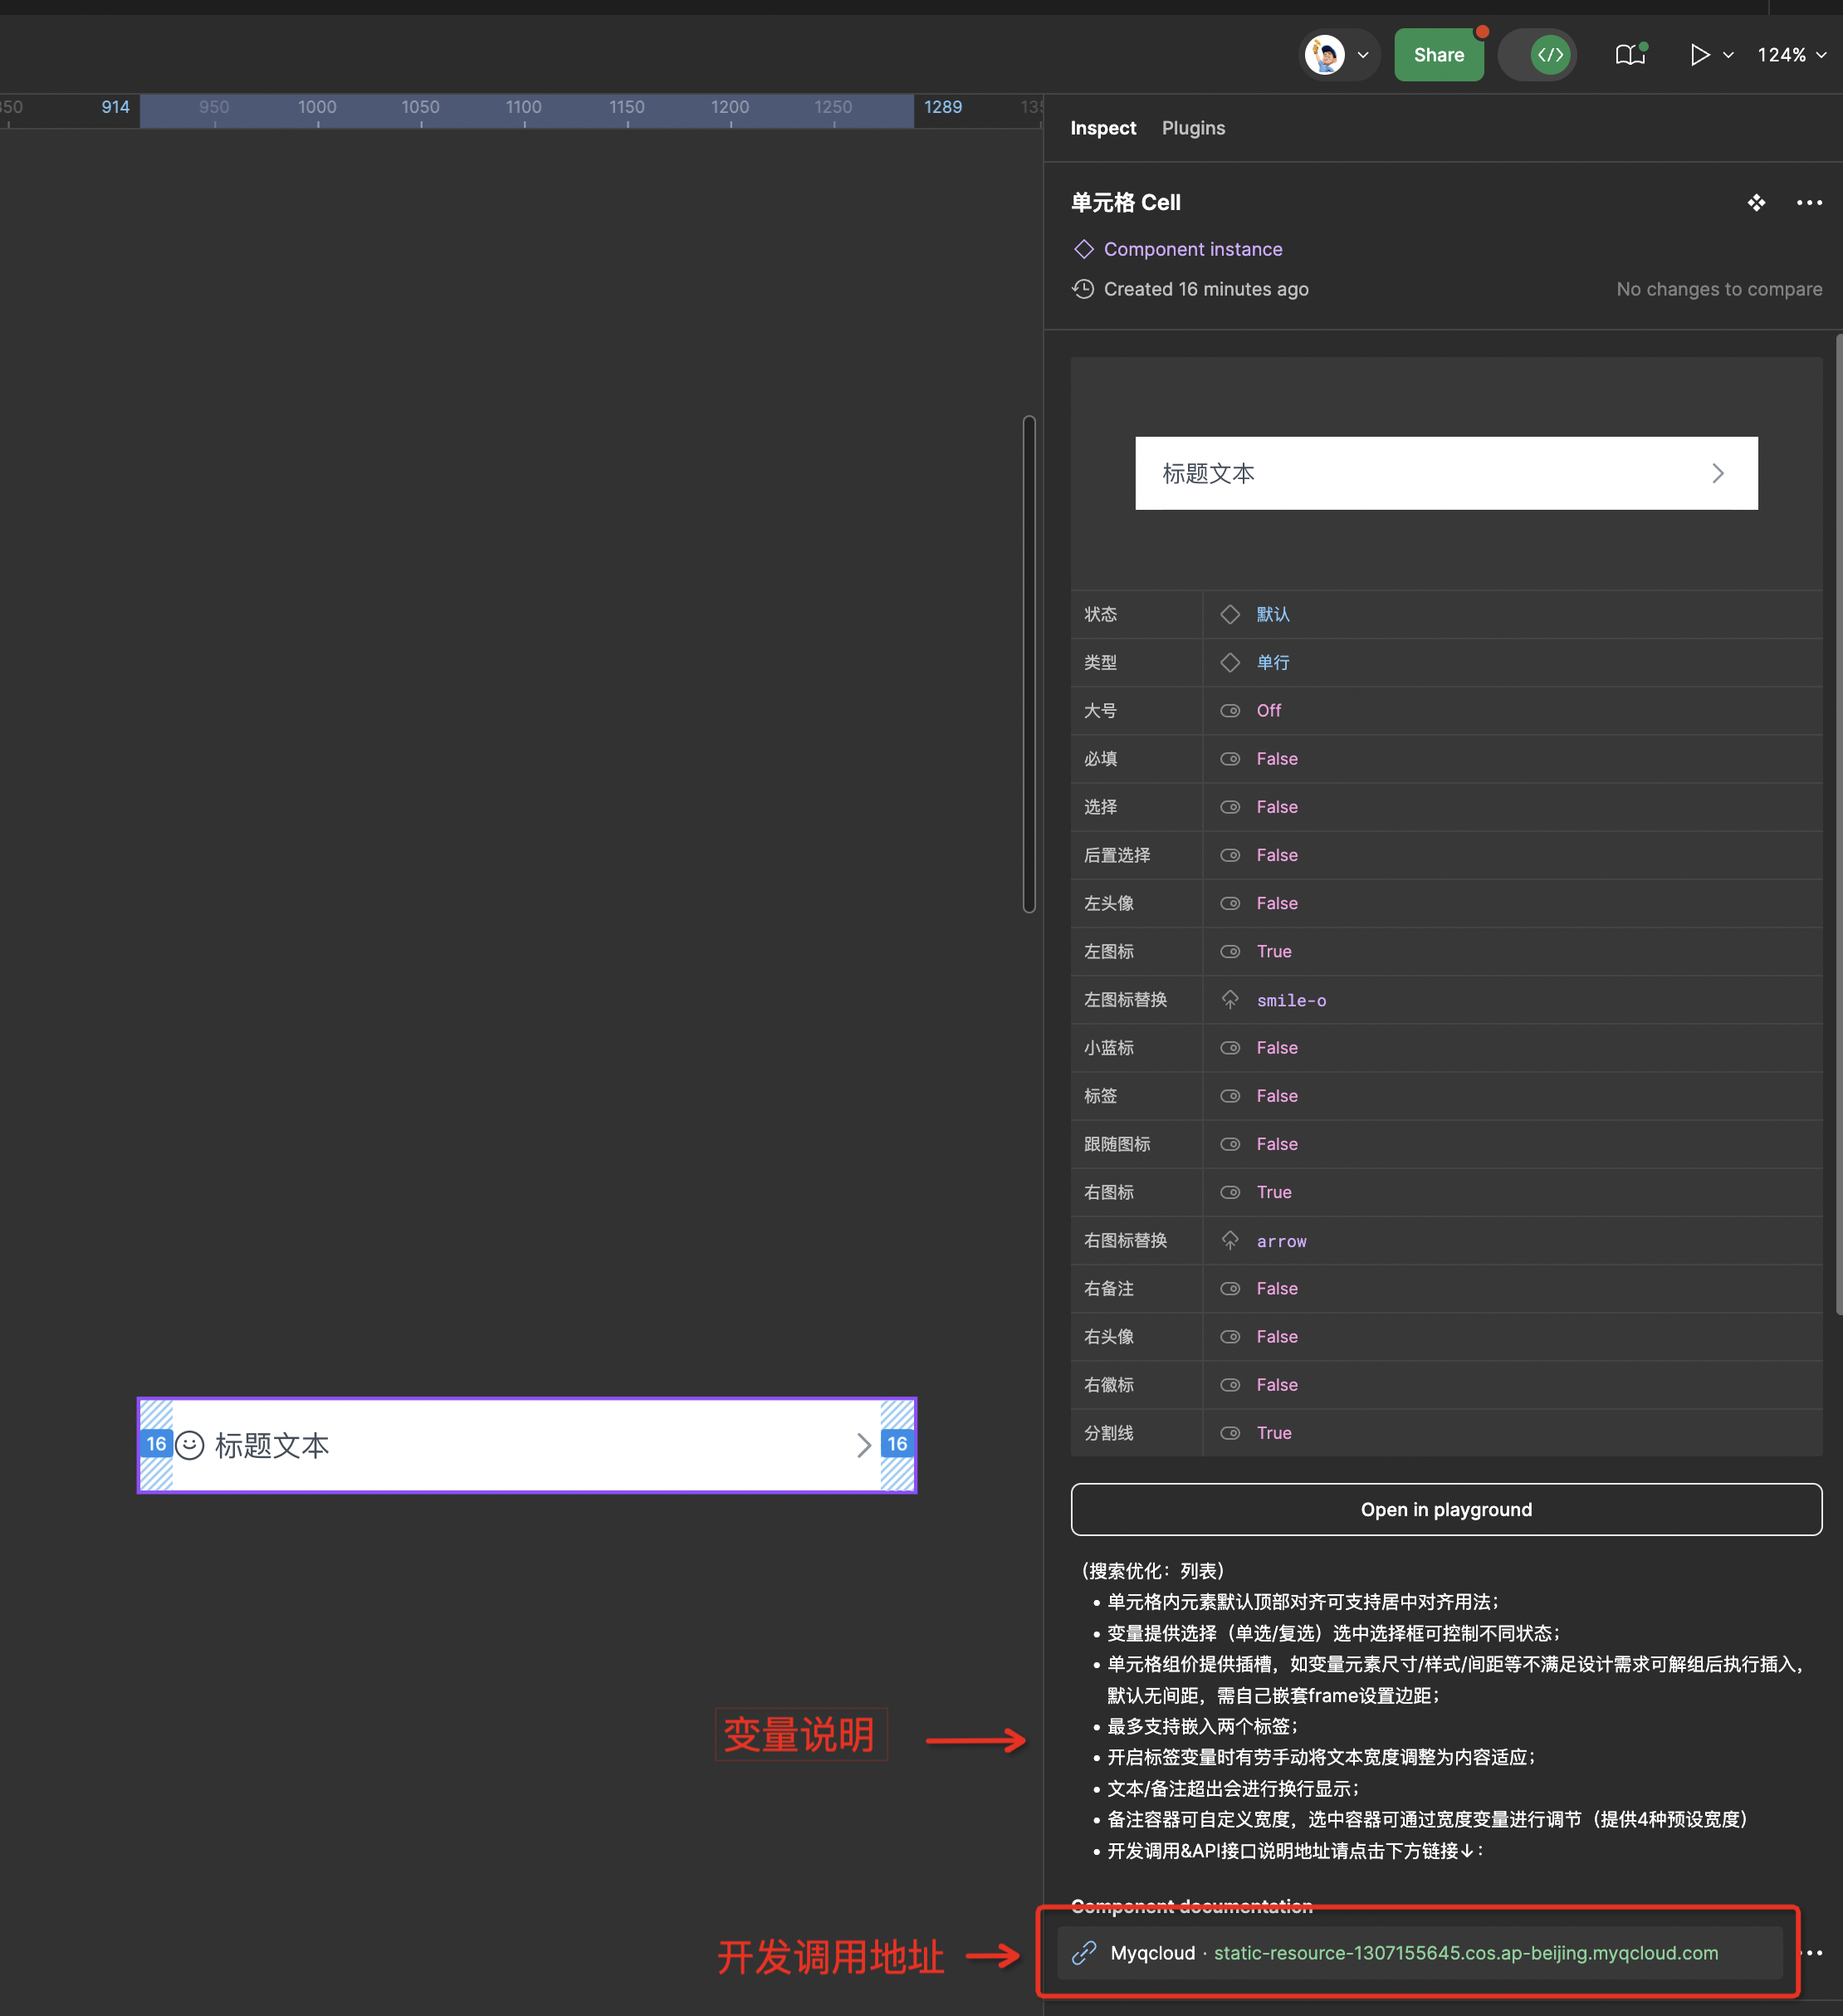1843x2016 pixels.
Task: Click the 标签 False boolean value
Action: pyautogui.click(x=1277, y=1096)
